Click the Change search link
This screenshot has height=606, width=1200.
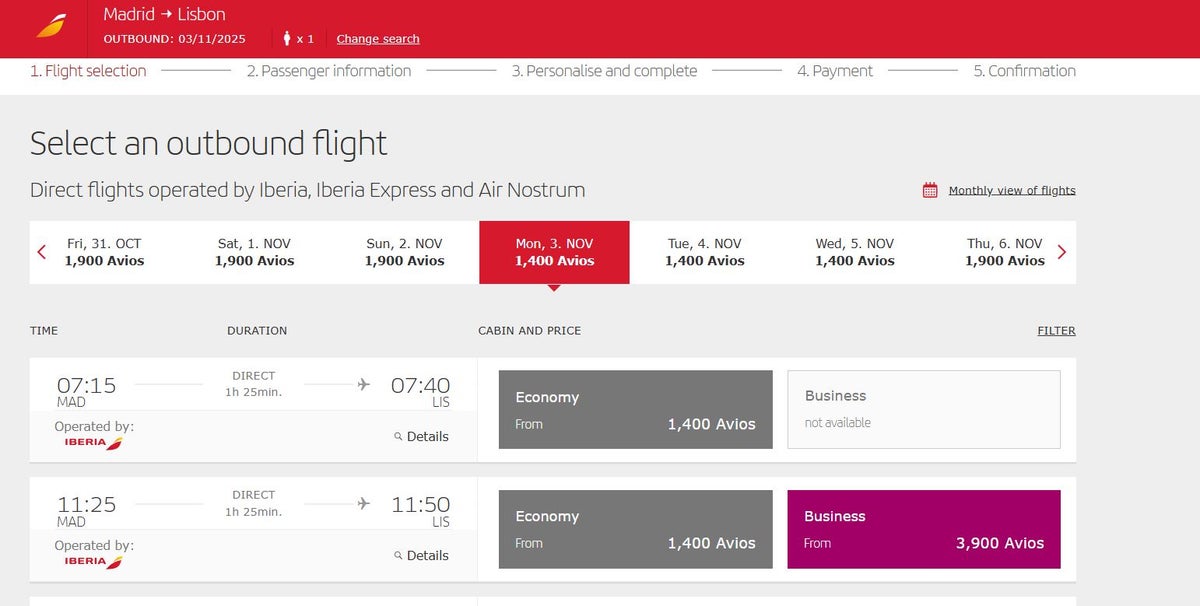click(x=378, y=39)
